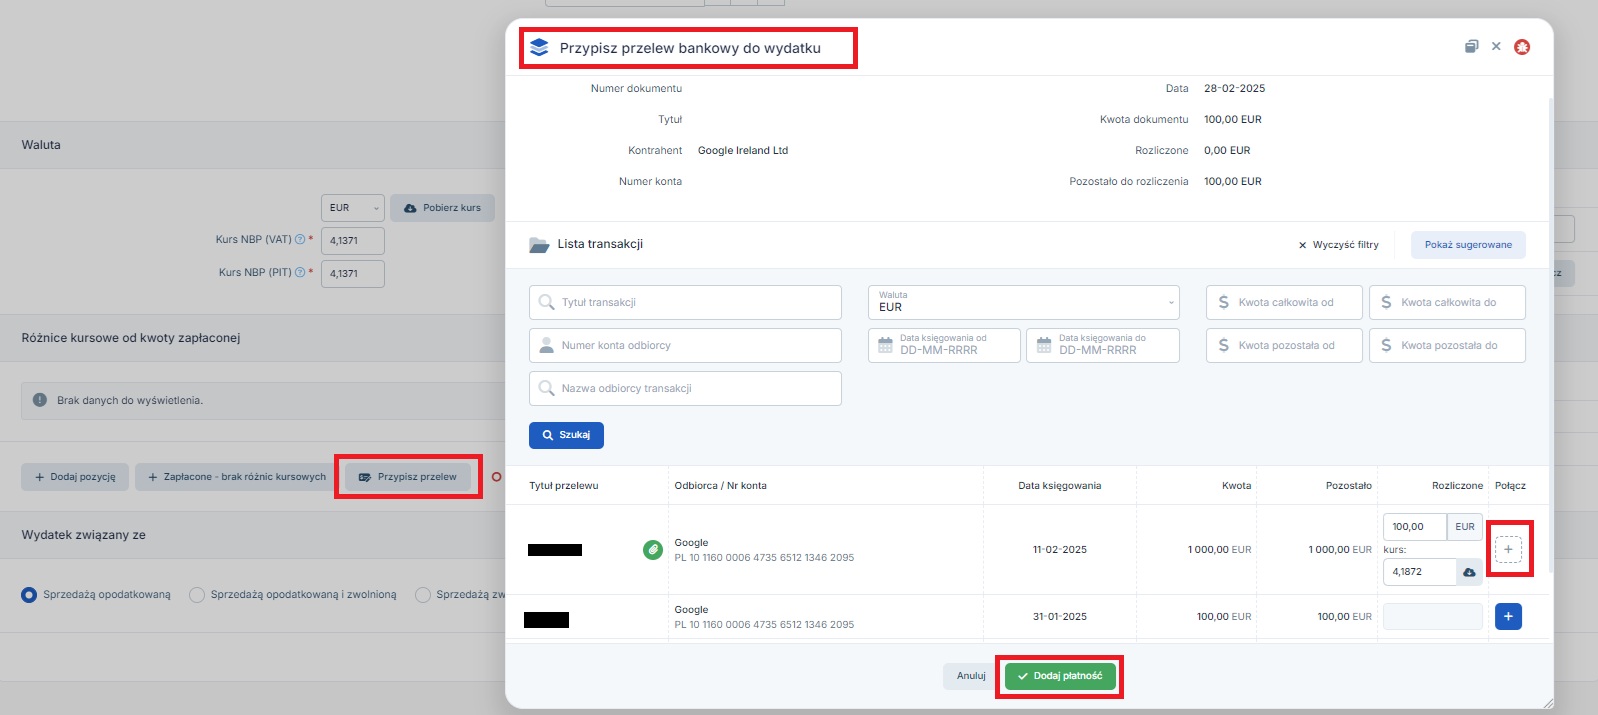Click help icon next to Kurs NBP (VAT)
Viewport: 1598px width, 715px height.
click(300, 240)
